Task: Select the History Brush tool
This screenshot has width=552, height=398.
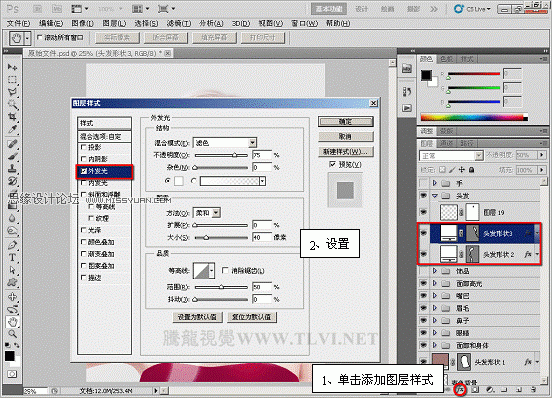Action: (13, 181)
